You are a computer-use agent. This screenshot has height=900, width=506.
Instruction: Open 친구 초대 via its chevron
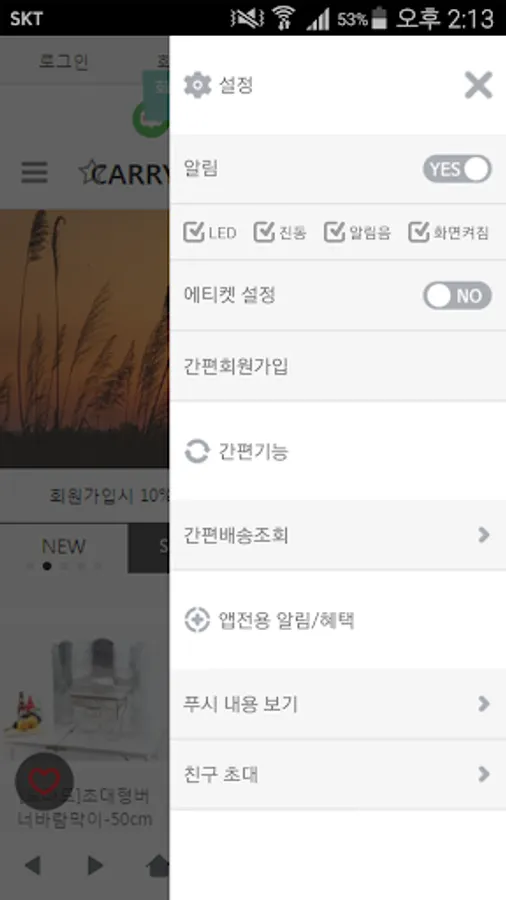pos(484,774)
